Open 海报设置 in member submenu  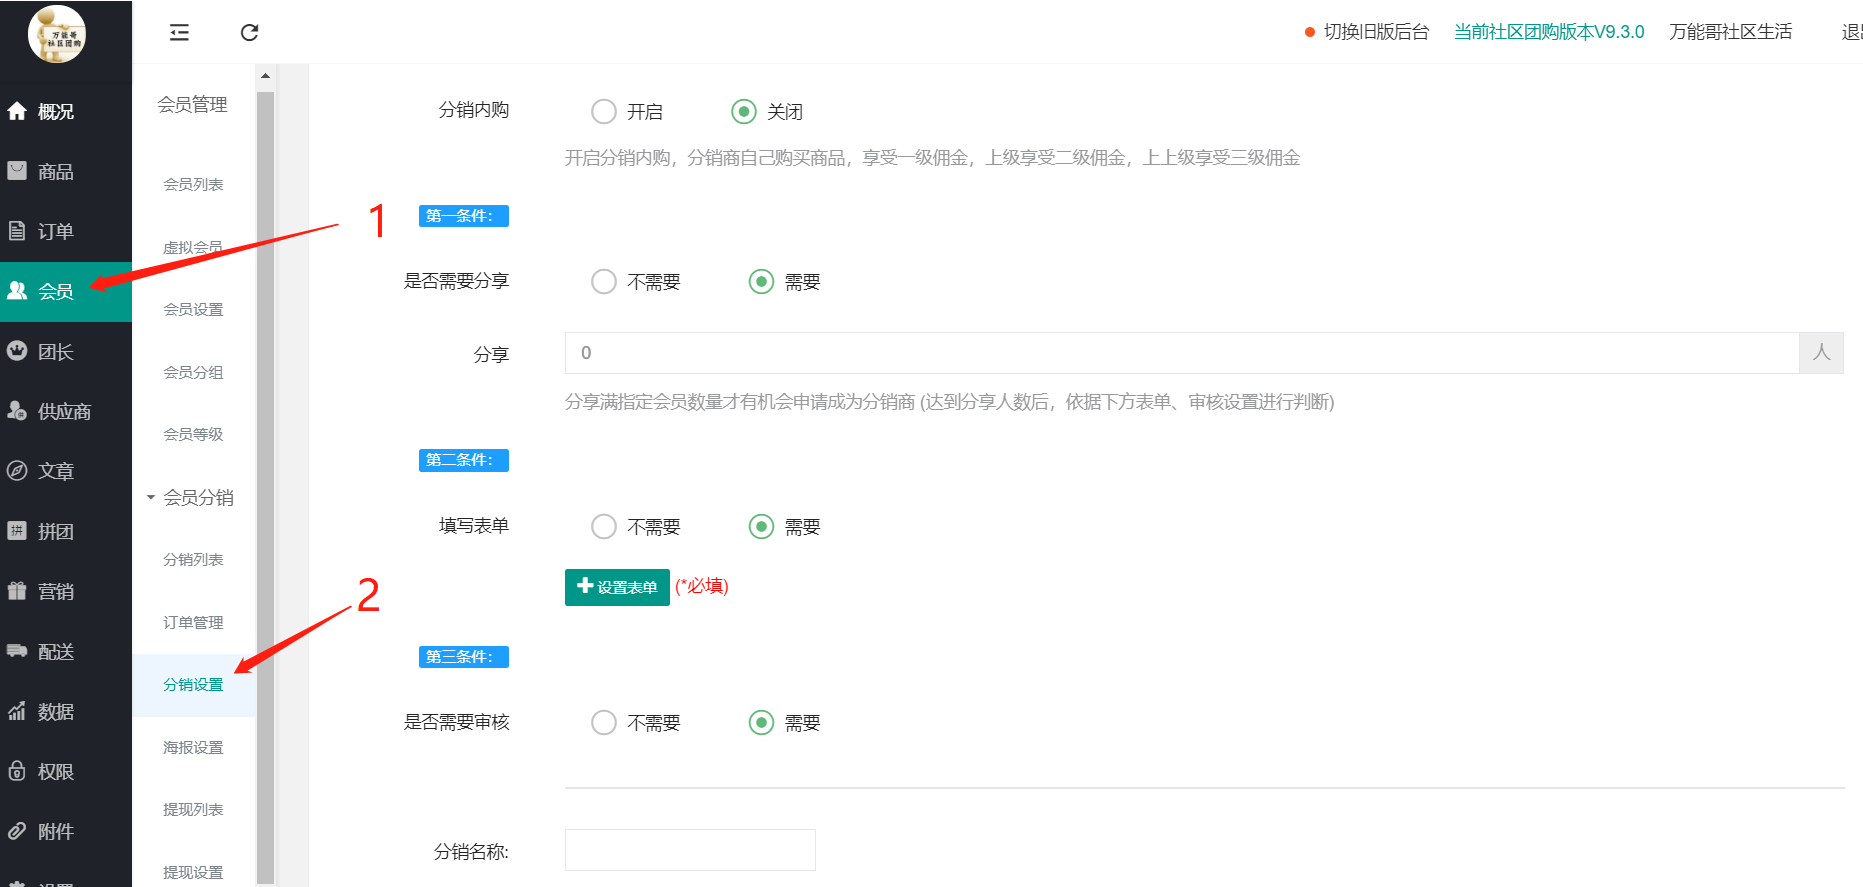[x=193, y=748]
